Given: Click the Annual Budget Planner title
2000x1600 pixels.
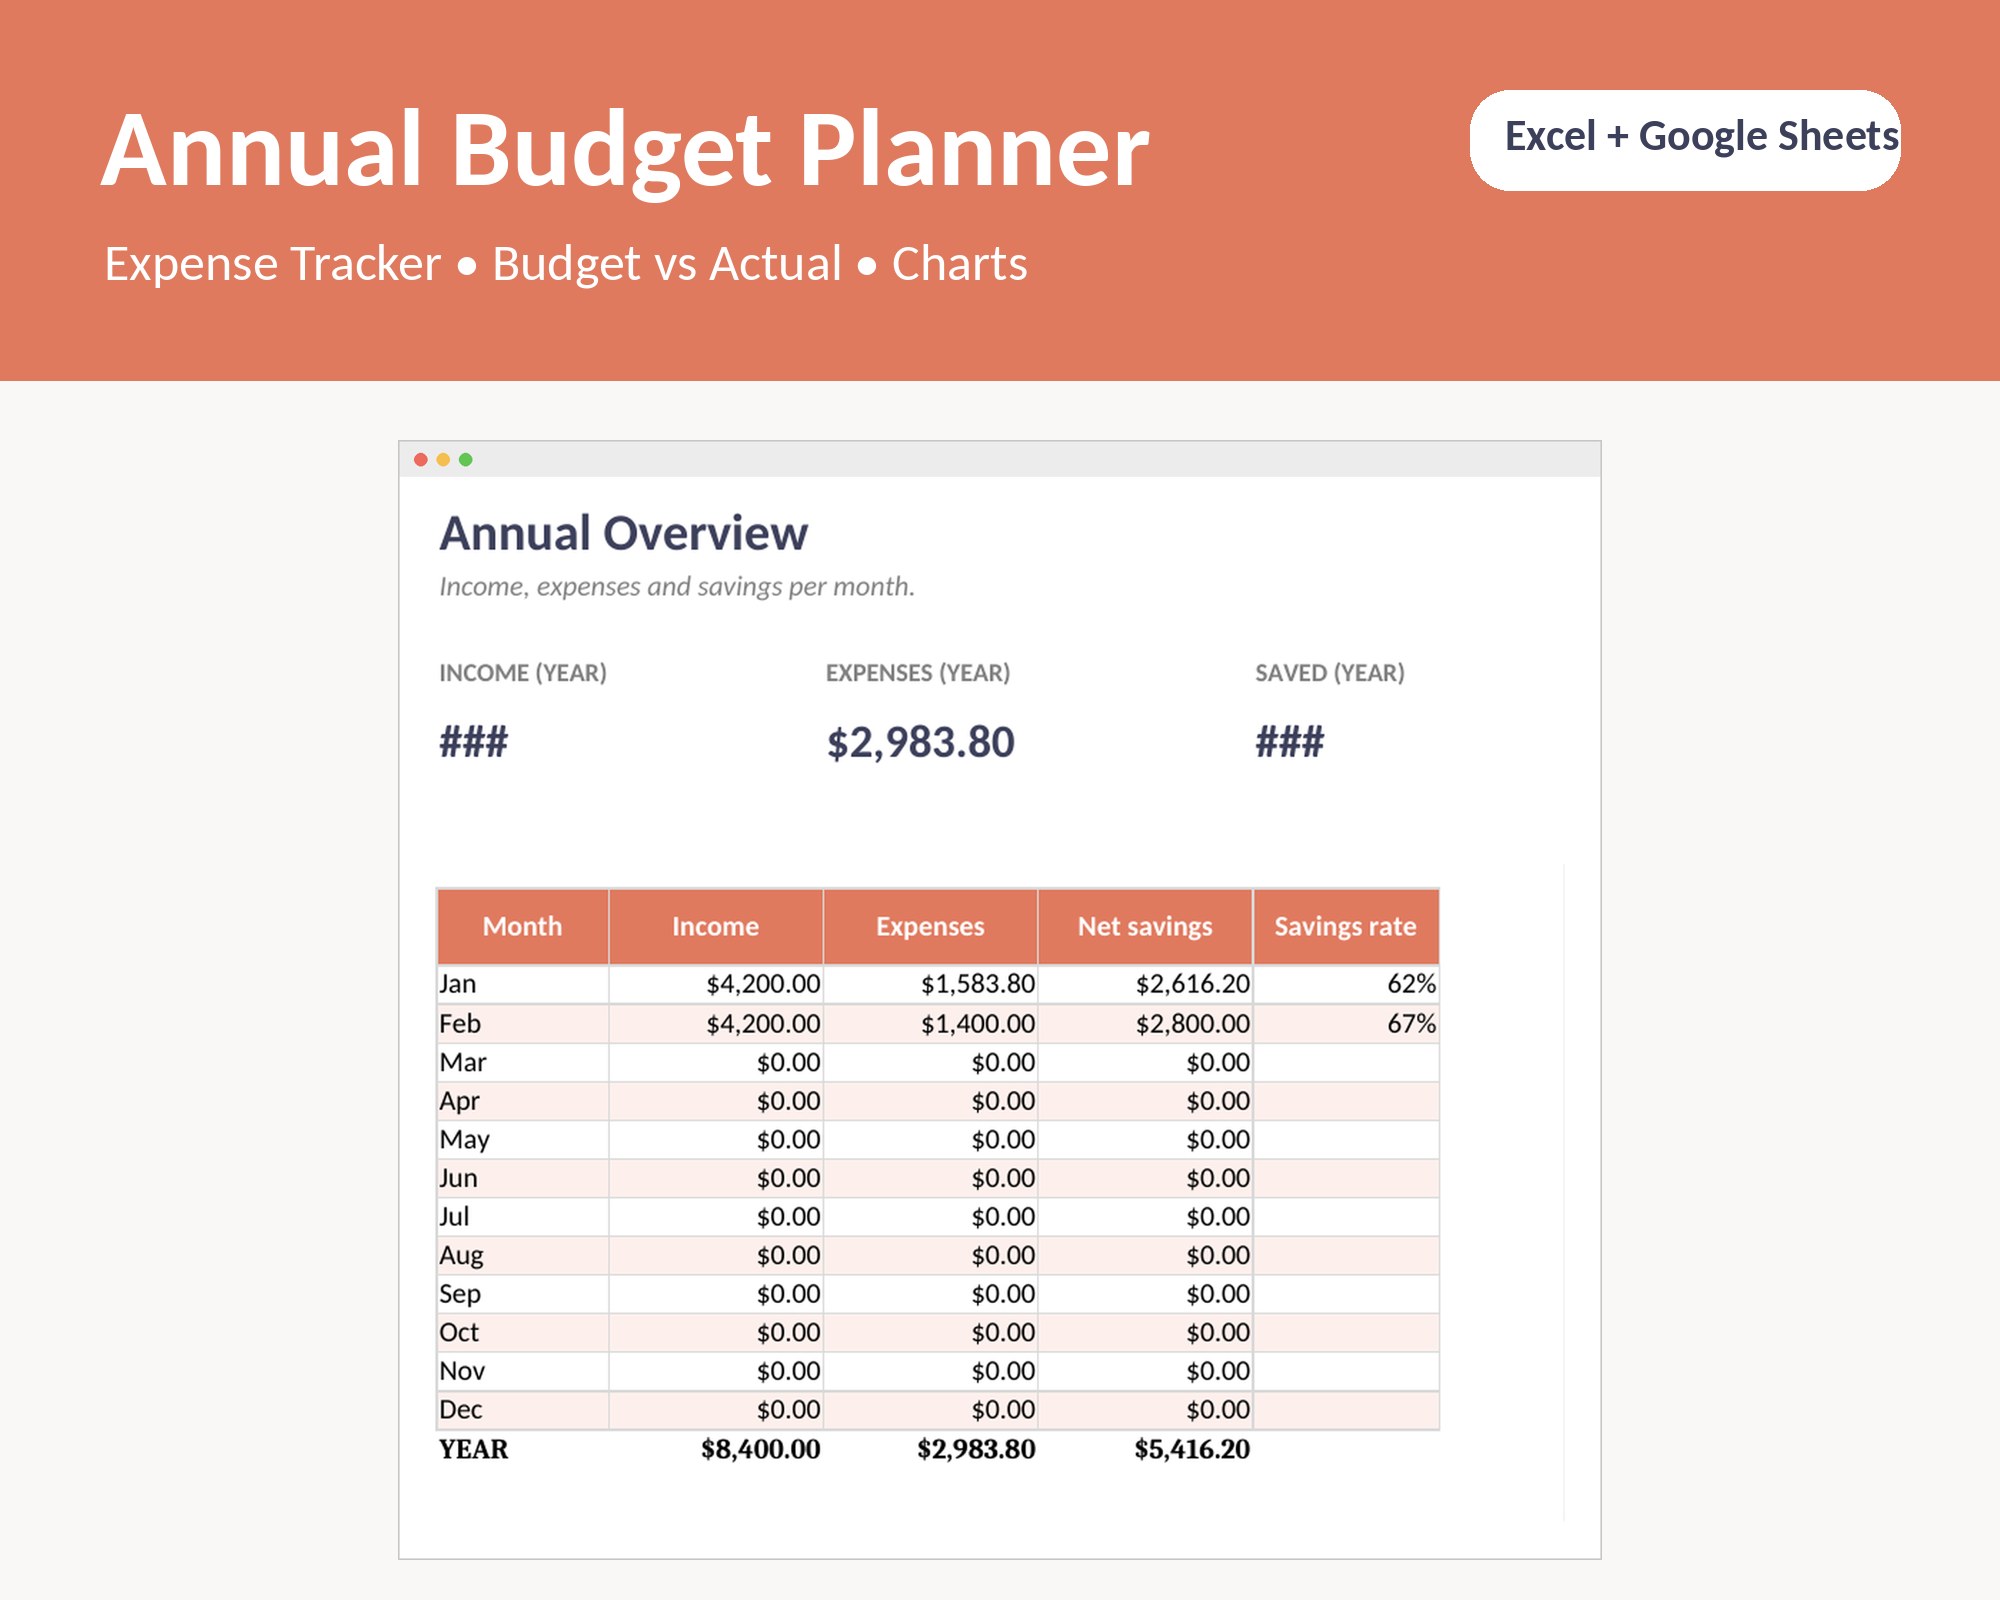Looking at the screenshot, I should pyautogui.click(x=626, y=151).
